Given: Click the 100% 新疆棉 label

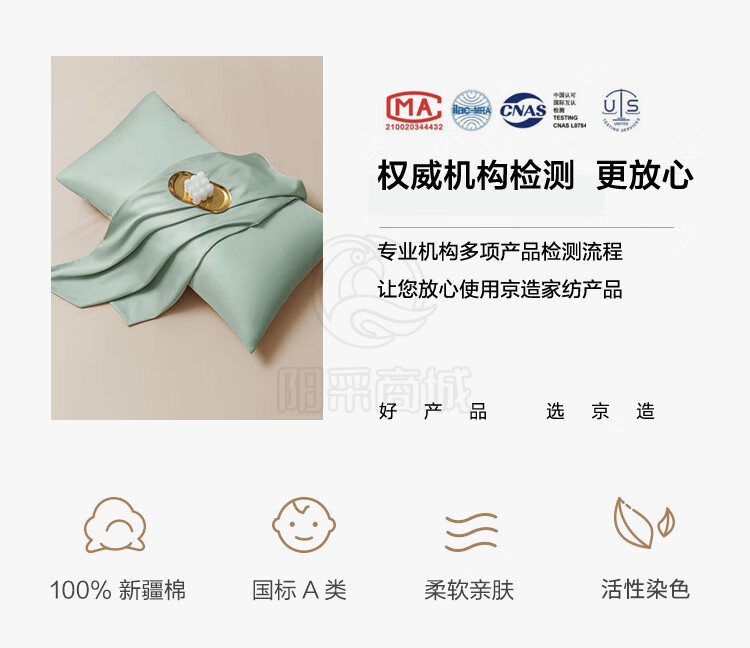Looking at the screenshot, I should pyautogui.click(x=117, y=590).
